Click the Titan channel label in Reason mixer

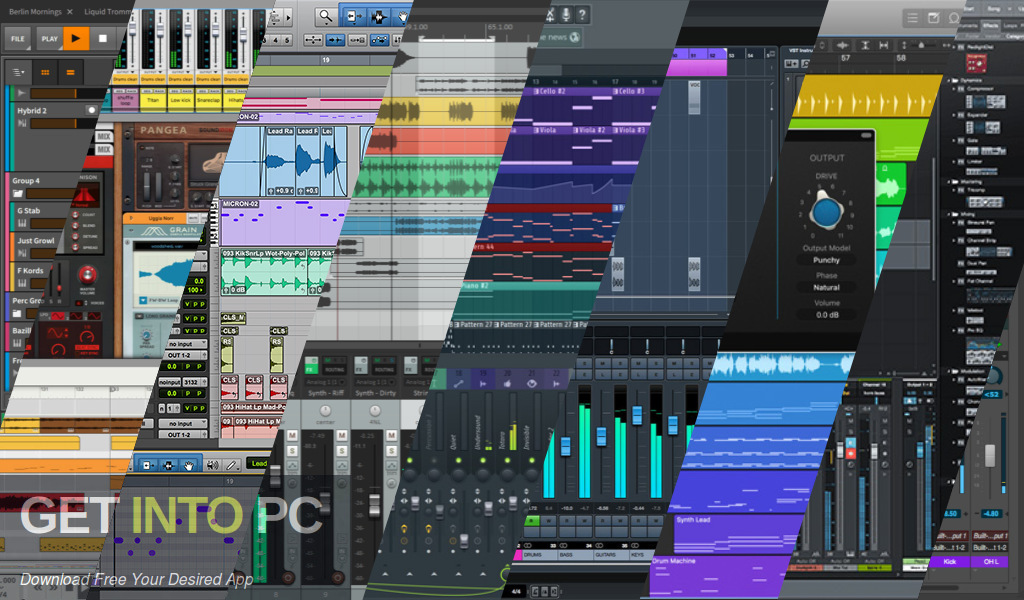(153, 100)
